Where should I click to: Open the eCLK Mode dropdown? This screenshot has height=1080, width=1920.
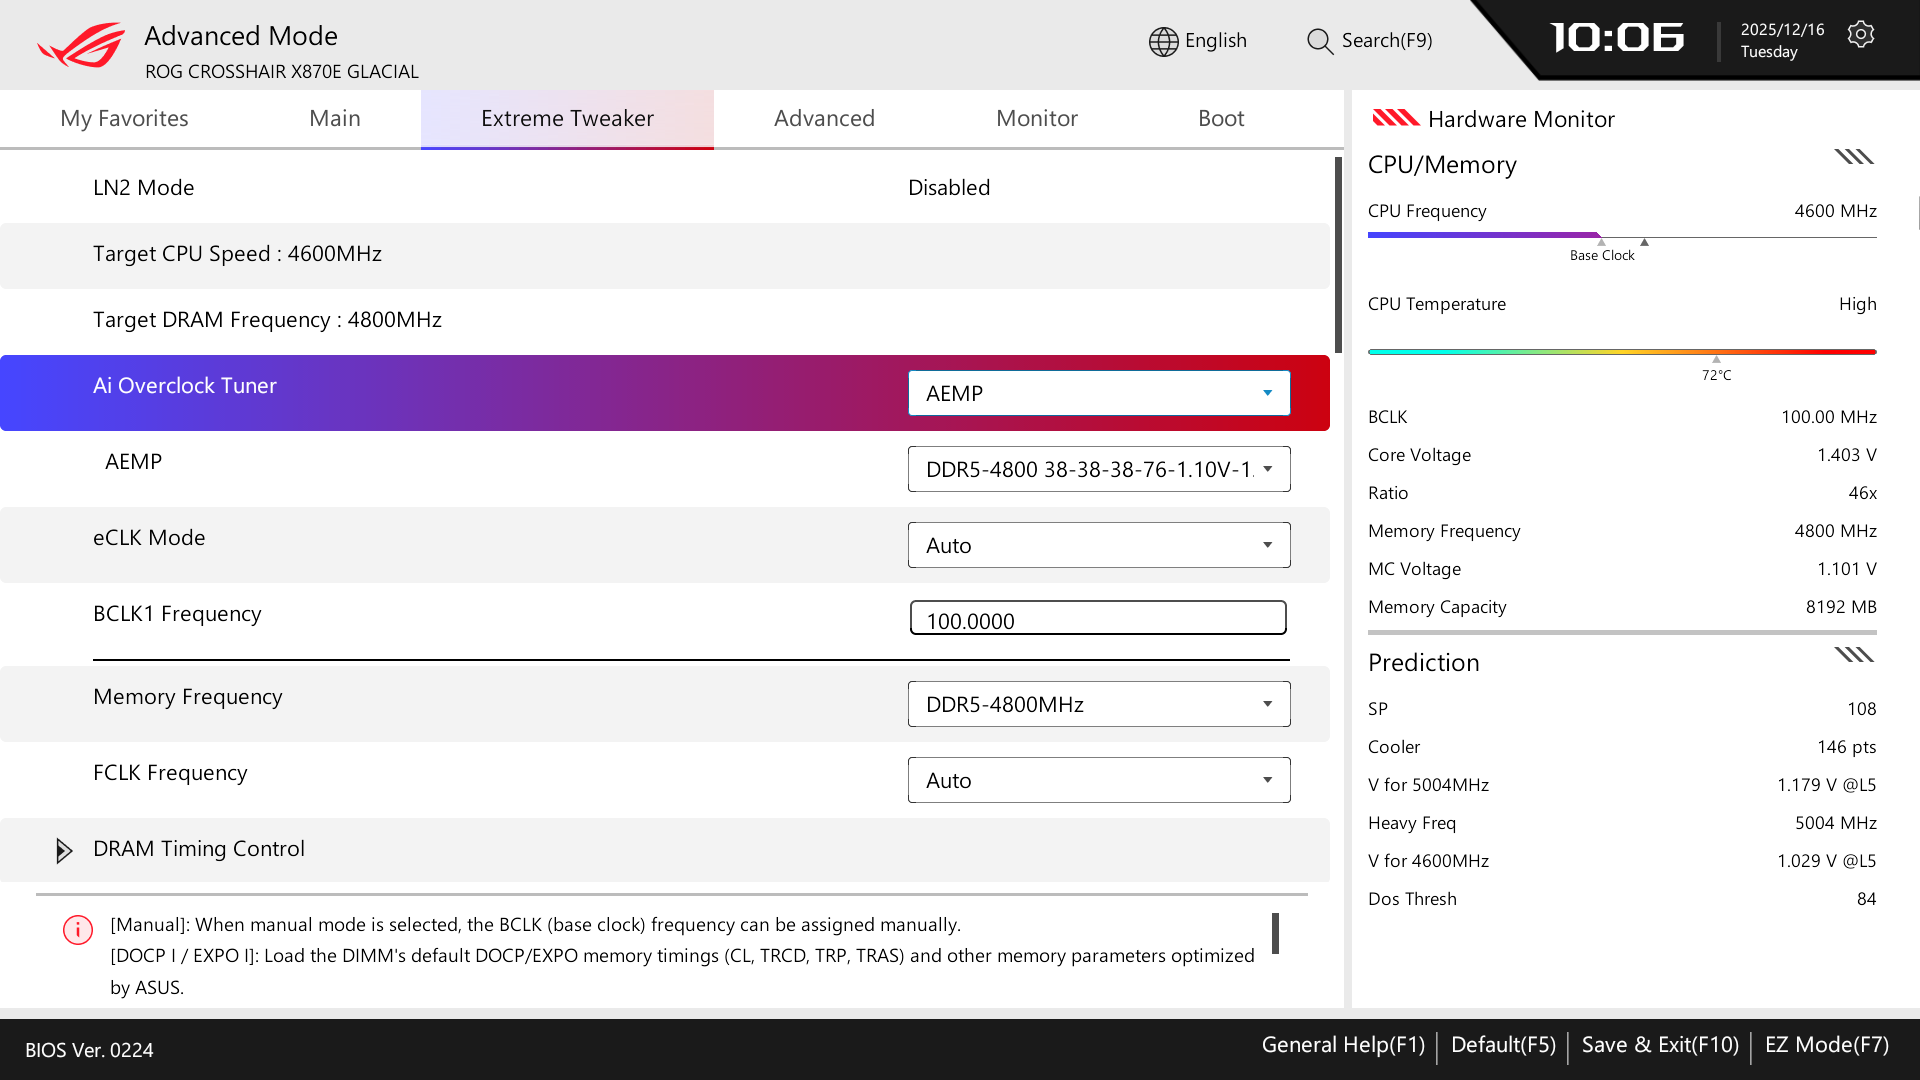pyautogui.click(x=1098, y=545)
